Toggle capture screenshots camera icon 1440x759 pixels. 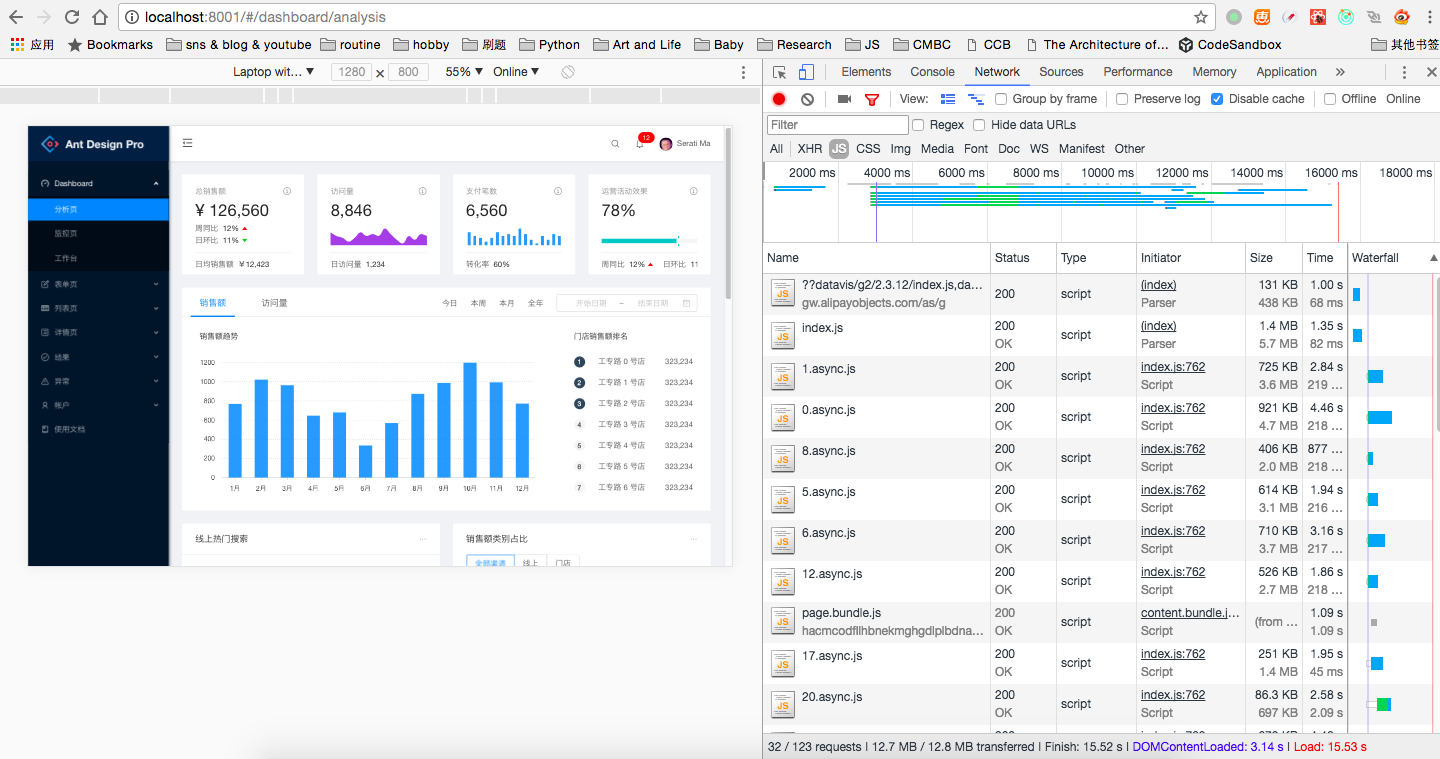click(844, 99)
